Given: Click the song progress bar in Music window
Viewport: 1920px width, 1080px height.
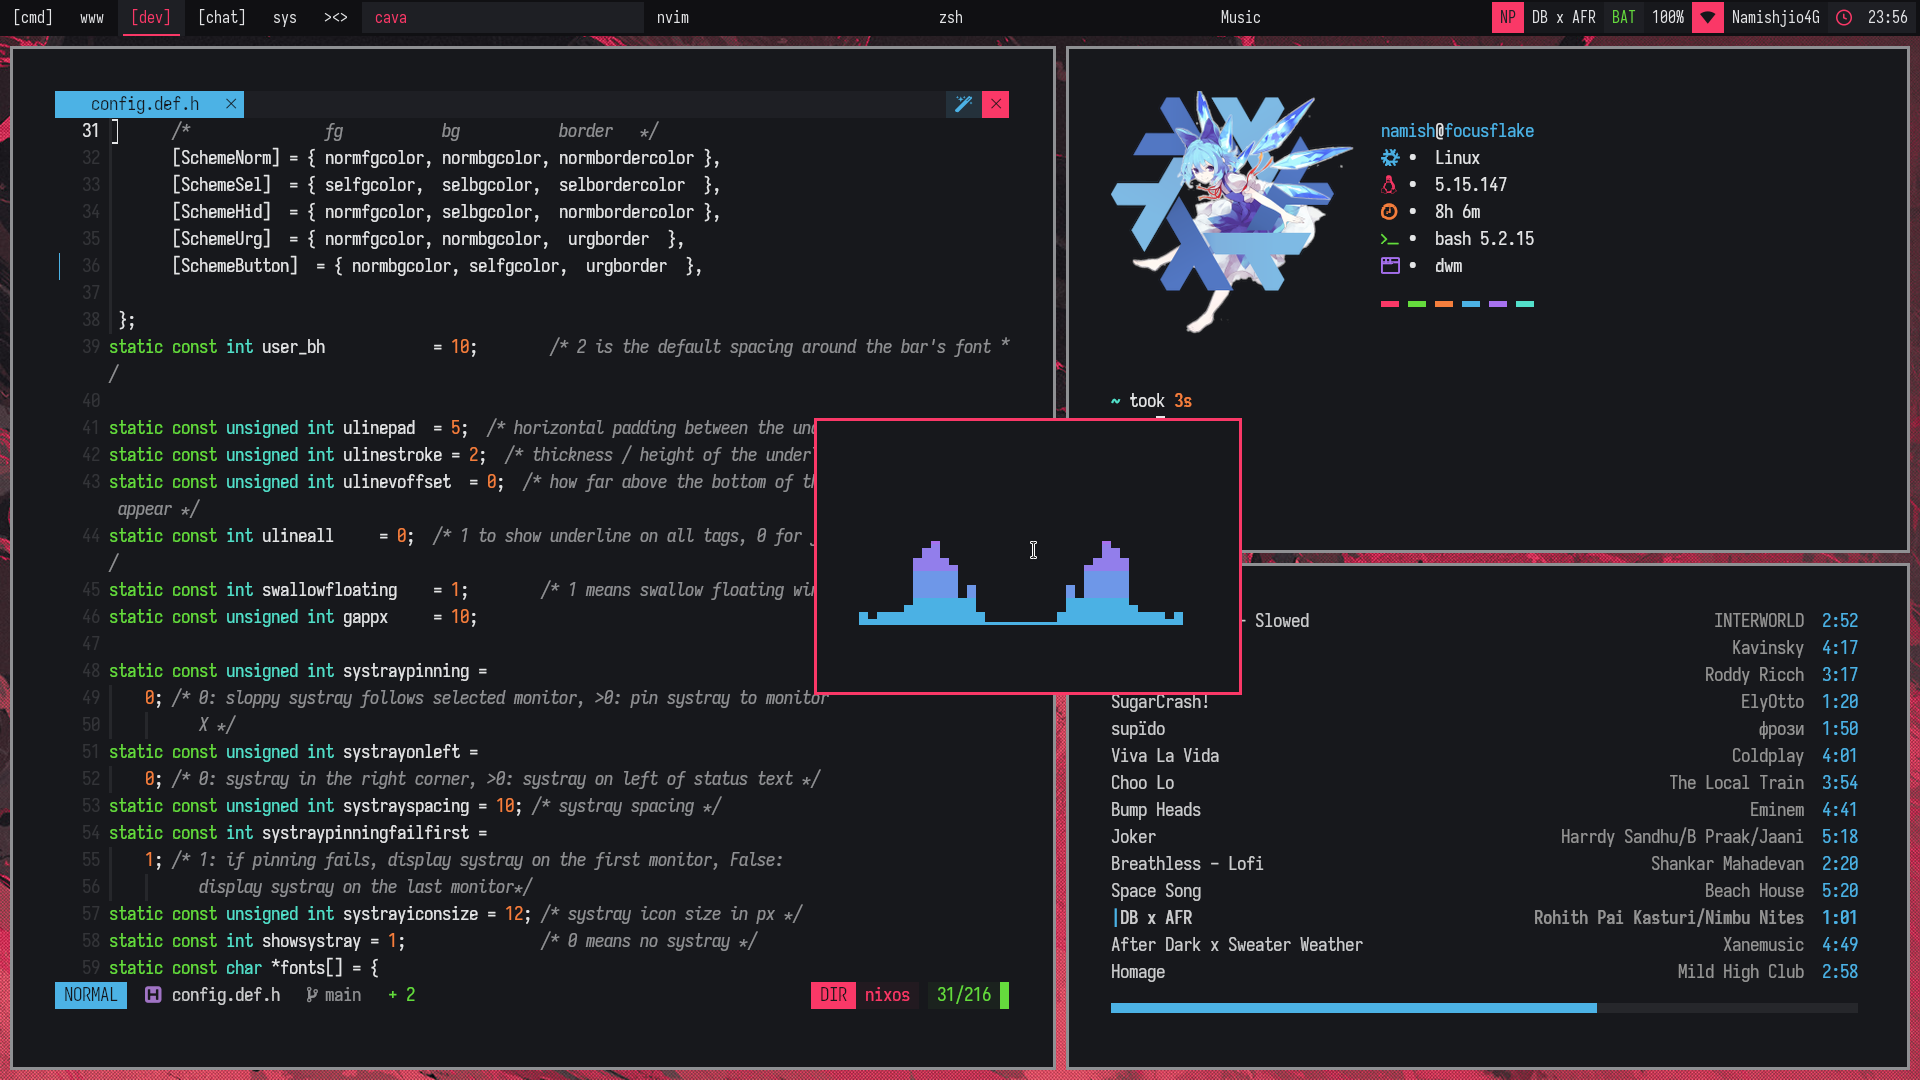Looking at the screenshot, I should (x=1484, y=1008).
